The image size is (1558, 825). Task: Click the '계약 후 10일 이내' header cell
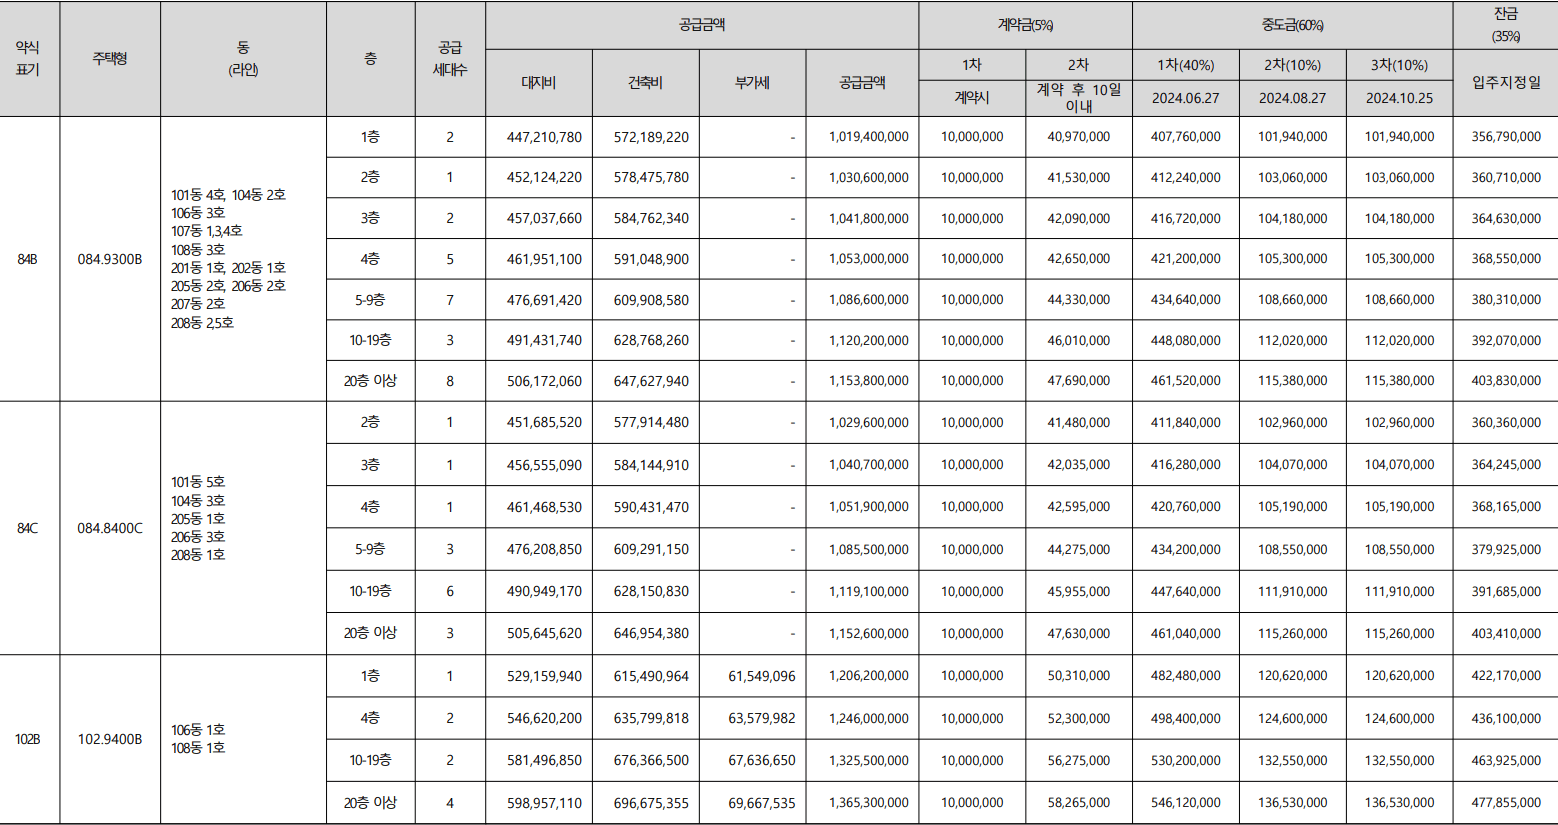click(x=1078, y=98)
